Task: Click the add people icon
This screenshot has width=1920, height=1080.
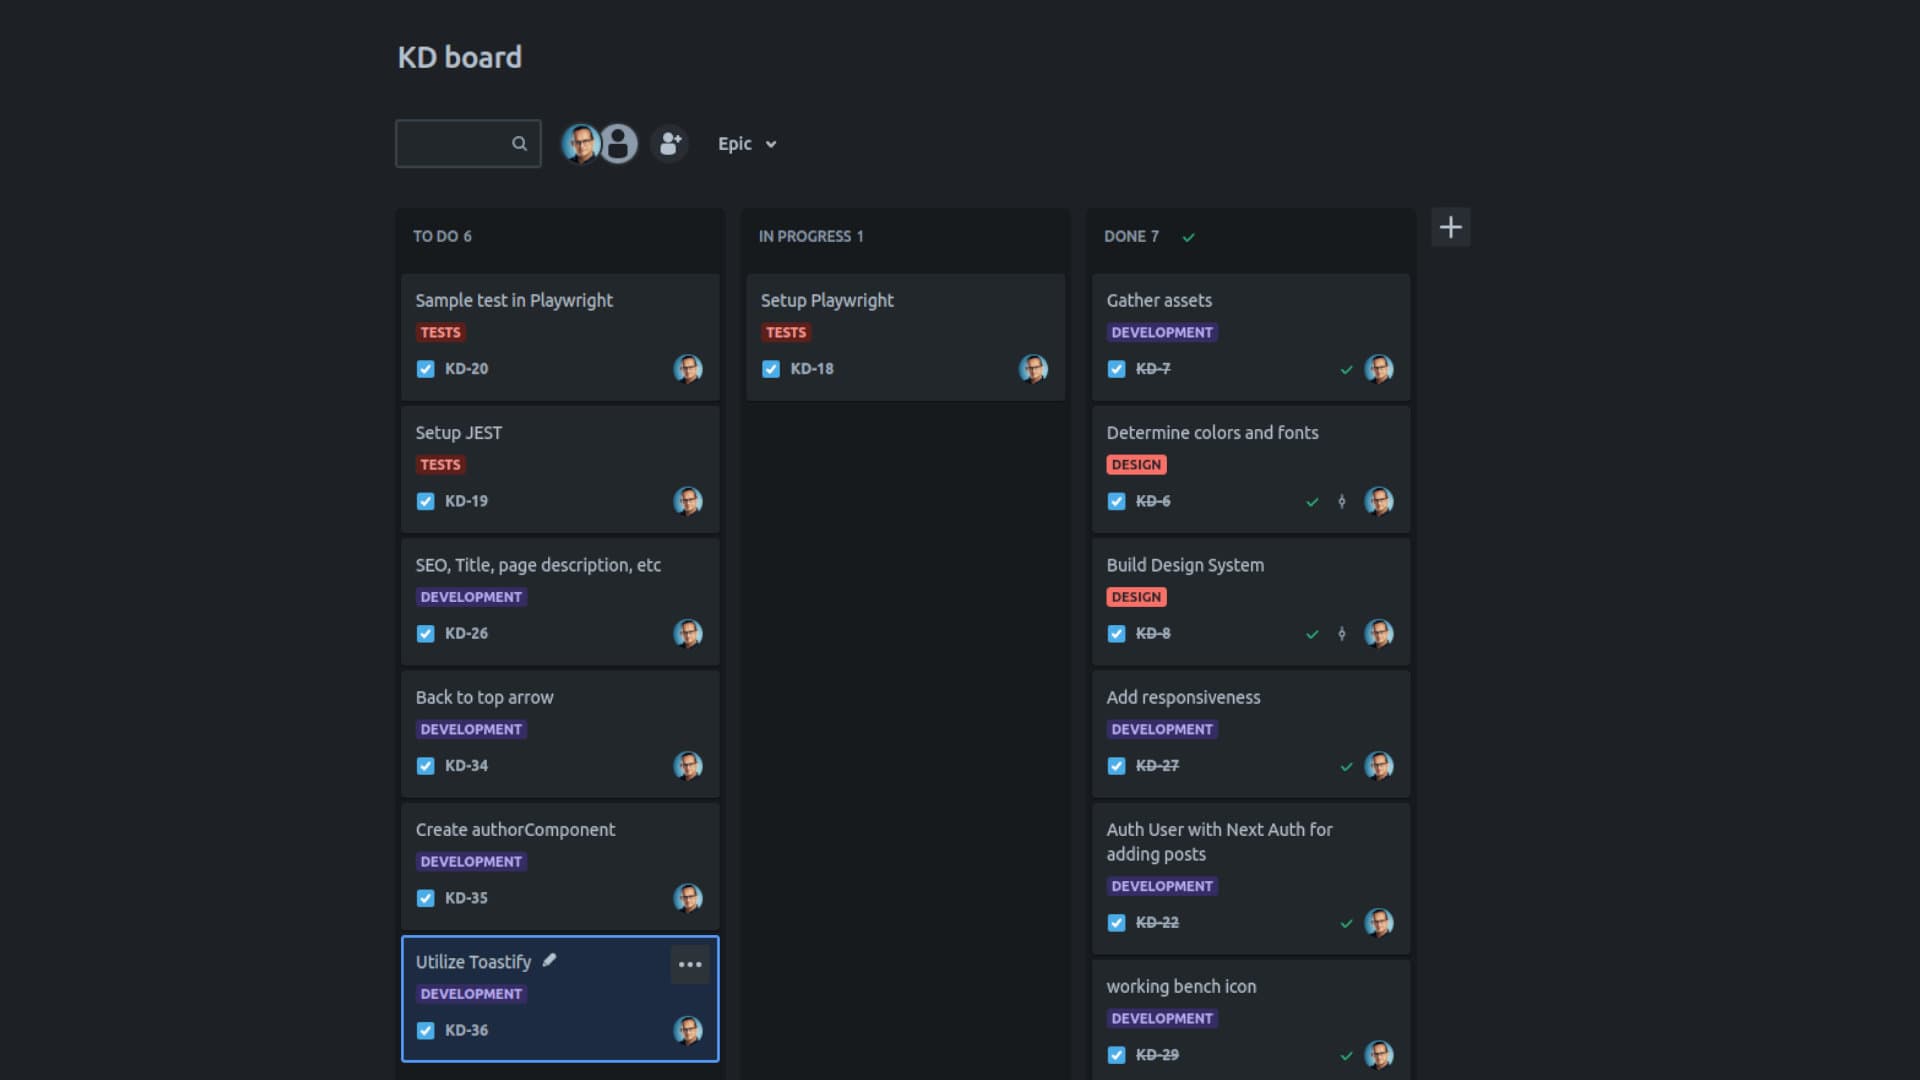Action: [x=670, y=144]
